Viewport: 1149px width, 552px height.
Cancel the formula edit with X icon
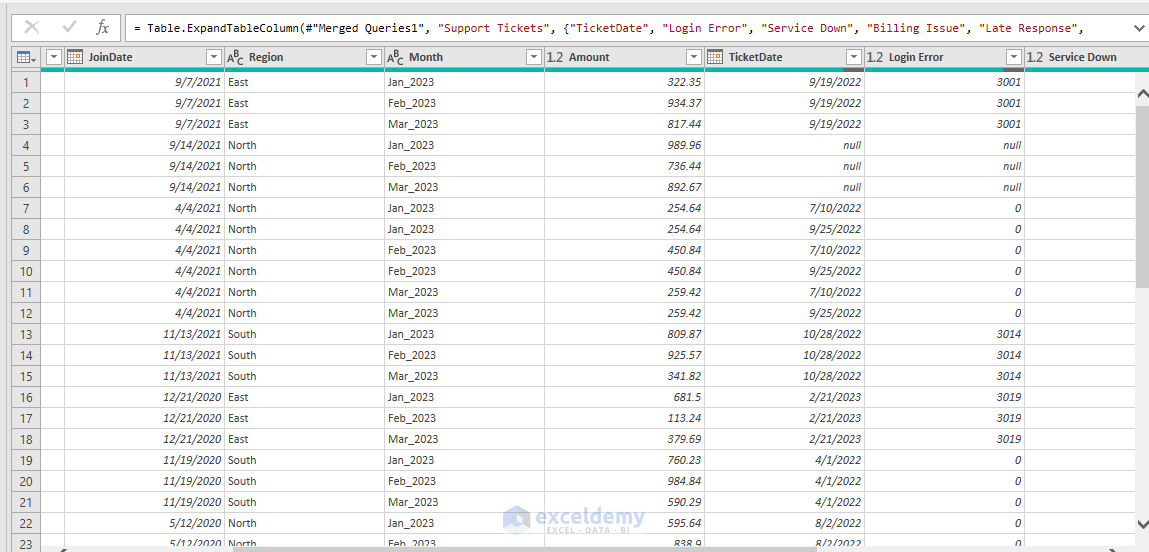[32, 28]
